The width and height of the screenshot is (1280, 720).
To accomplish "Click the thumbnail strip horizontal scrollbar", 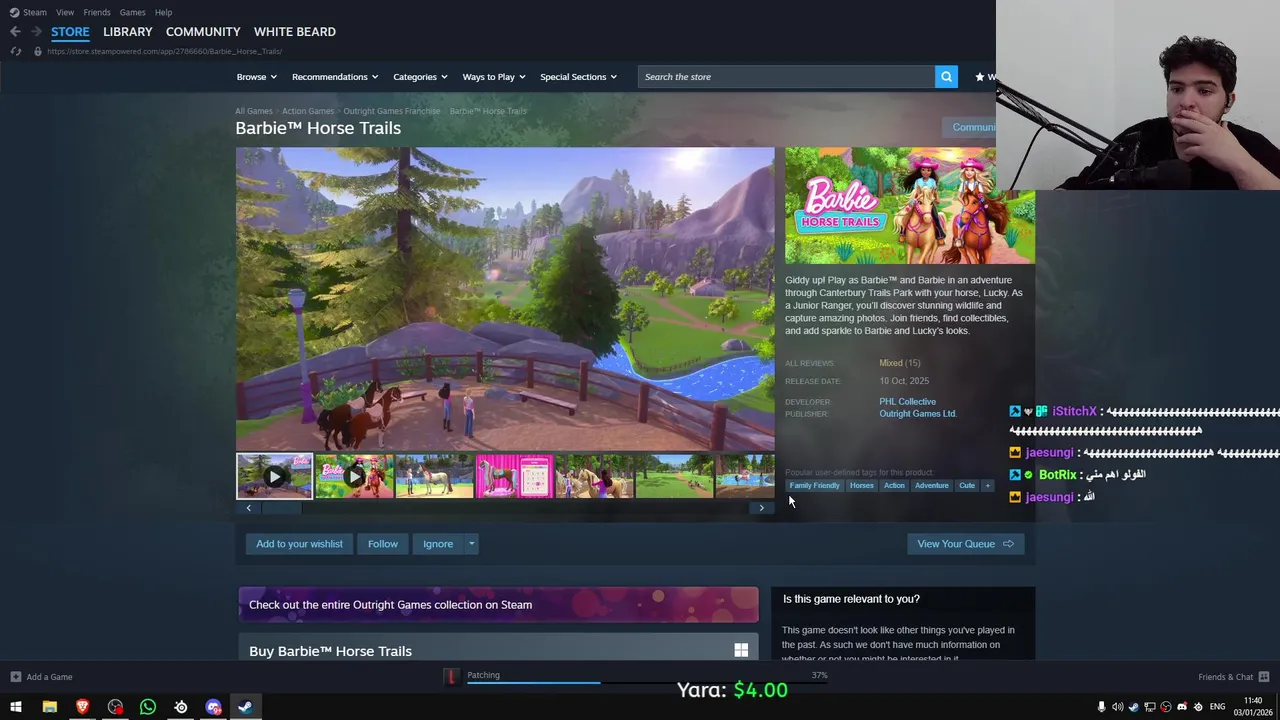I will (x=505, y=508).
